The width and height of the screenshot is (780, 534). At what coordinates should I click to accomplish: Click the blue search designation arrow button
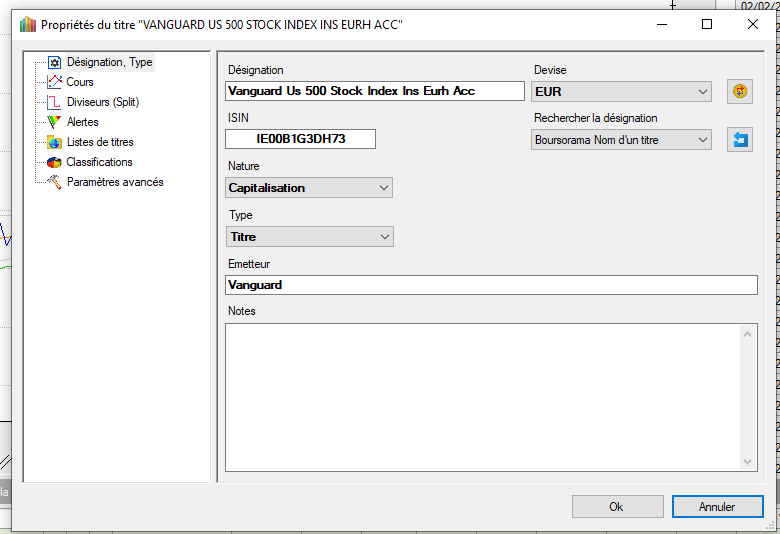[739, 140]
